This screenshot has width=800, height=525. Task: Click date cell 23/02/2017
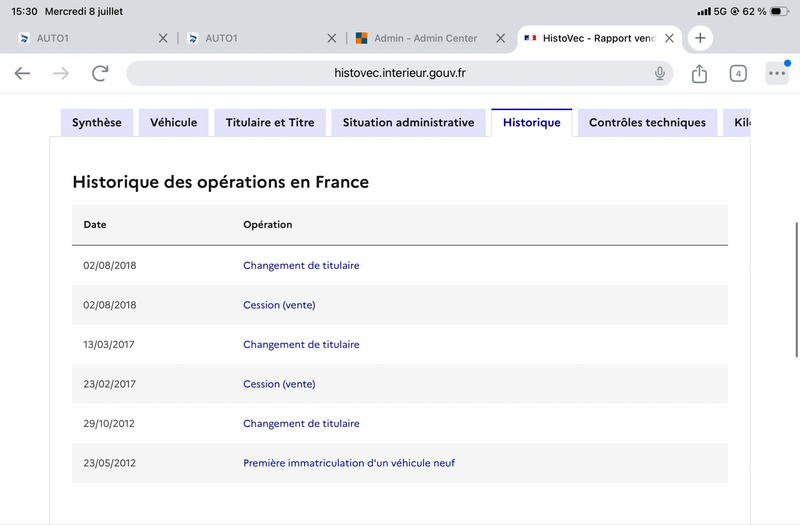[110, 384]
